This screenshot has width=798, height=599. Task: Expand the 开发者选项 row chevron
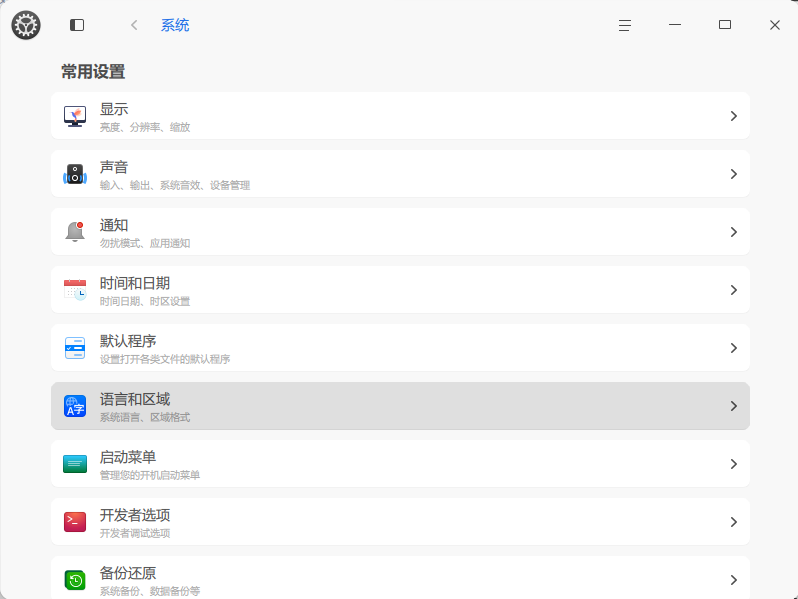pyautogui.click(x=733, y=522)
